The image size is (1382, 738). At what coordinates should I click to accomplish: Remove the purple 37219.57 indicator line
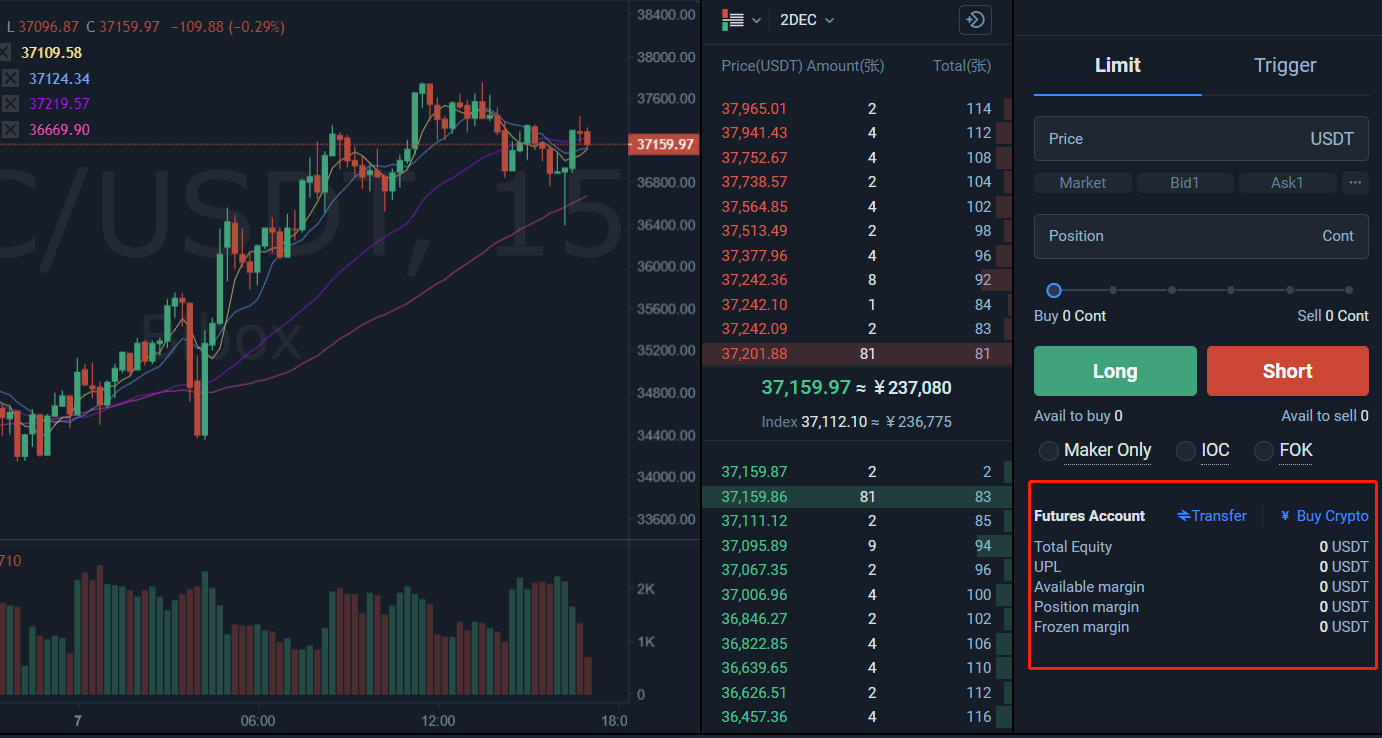pos(10,104)
